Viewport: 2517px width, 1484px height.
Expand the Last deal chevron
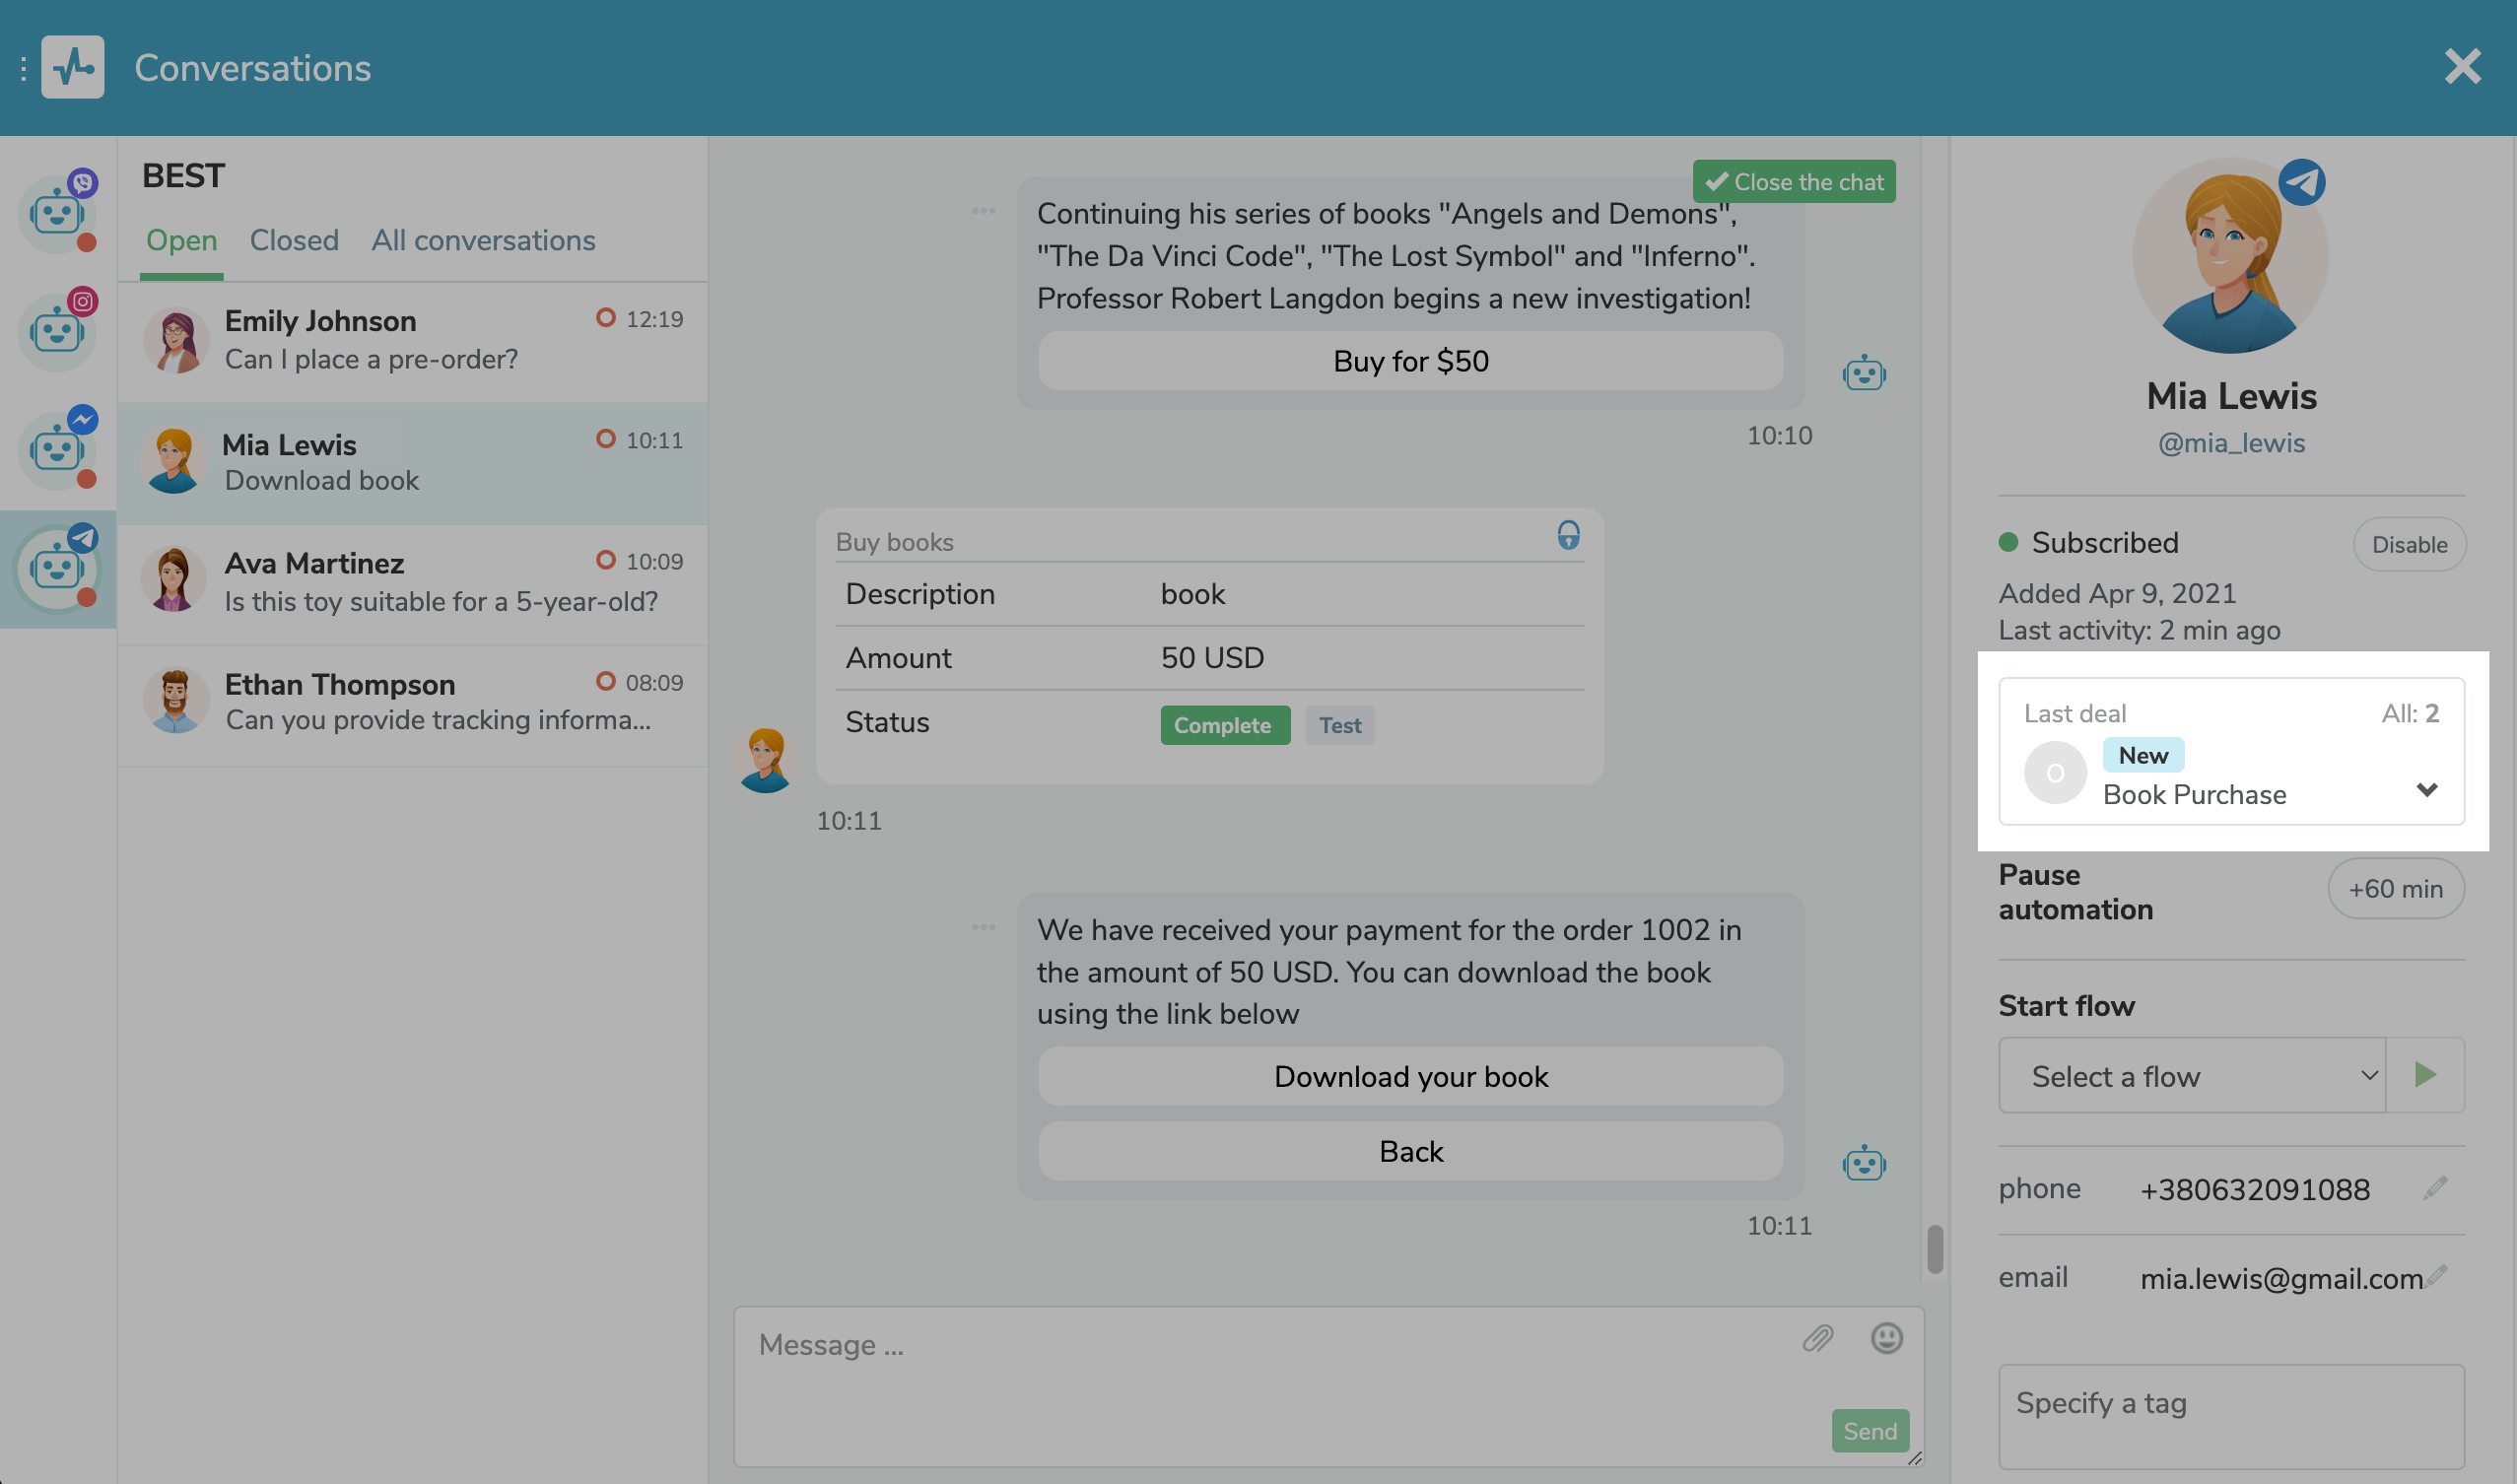(2426, 790)
